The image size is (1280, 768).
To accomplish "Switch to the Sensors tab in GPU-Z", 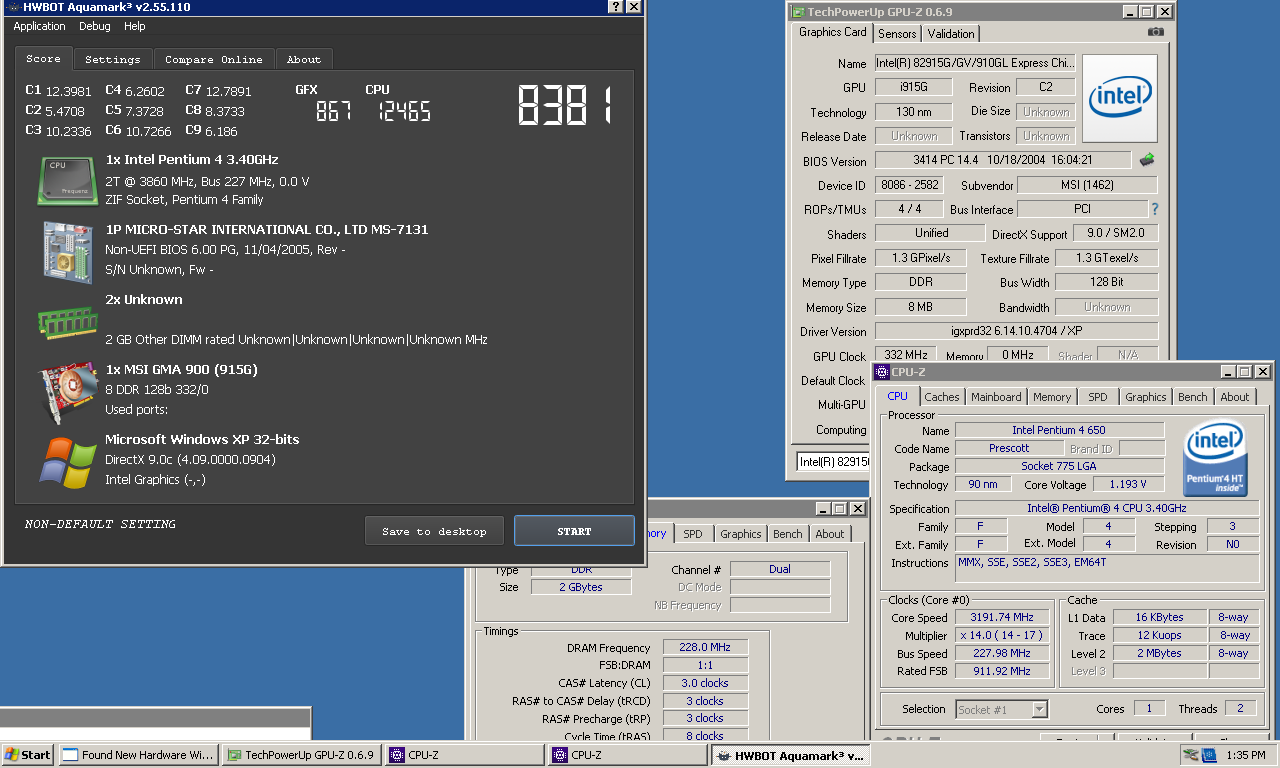I will coord(897,33).
